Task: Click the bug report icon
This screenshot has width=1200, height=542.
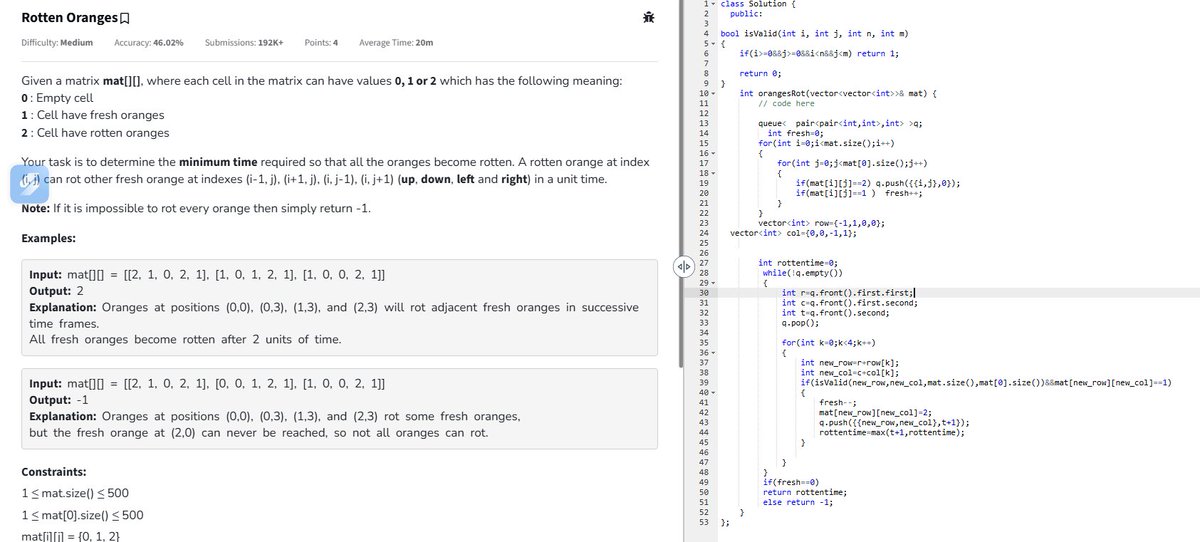Action: (x=648, y=17)
